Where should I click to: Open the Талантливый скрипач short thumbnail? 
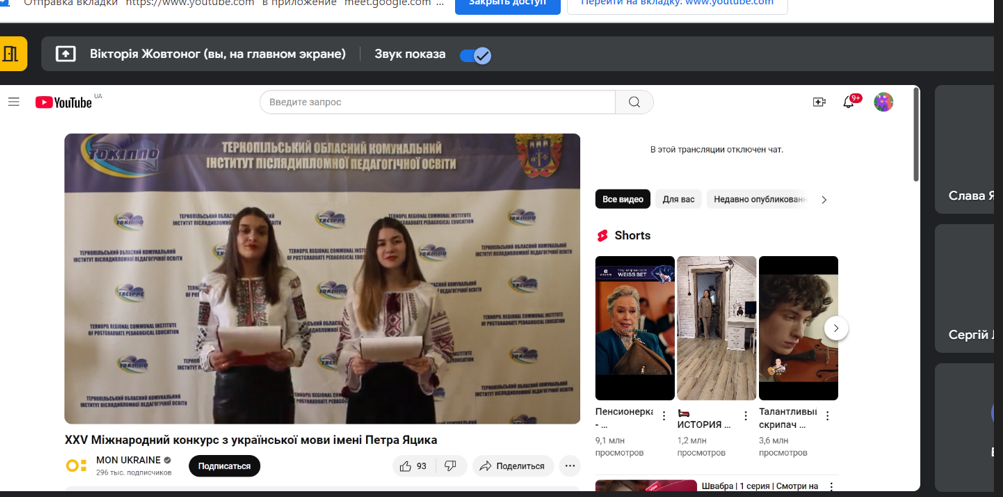798,328
